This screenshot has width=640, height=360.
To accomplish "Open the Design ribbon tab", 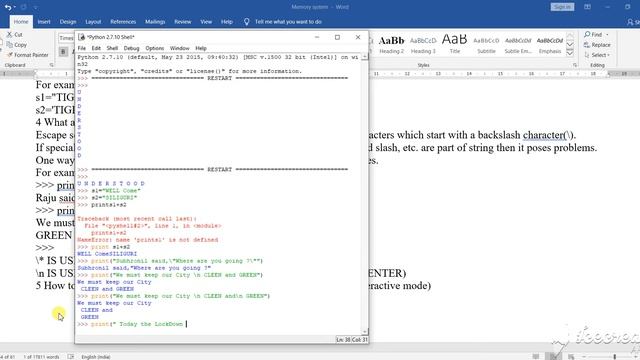I will tap(68, 22).
